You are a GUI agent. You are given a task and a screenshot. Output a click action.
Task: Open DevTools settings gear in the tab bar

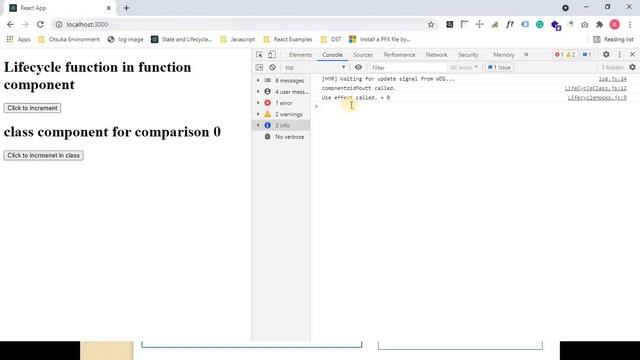(606, 55)
